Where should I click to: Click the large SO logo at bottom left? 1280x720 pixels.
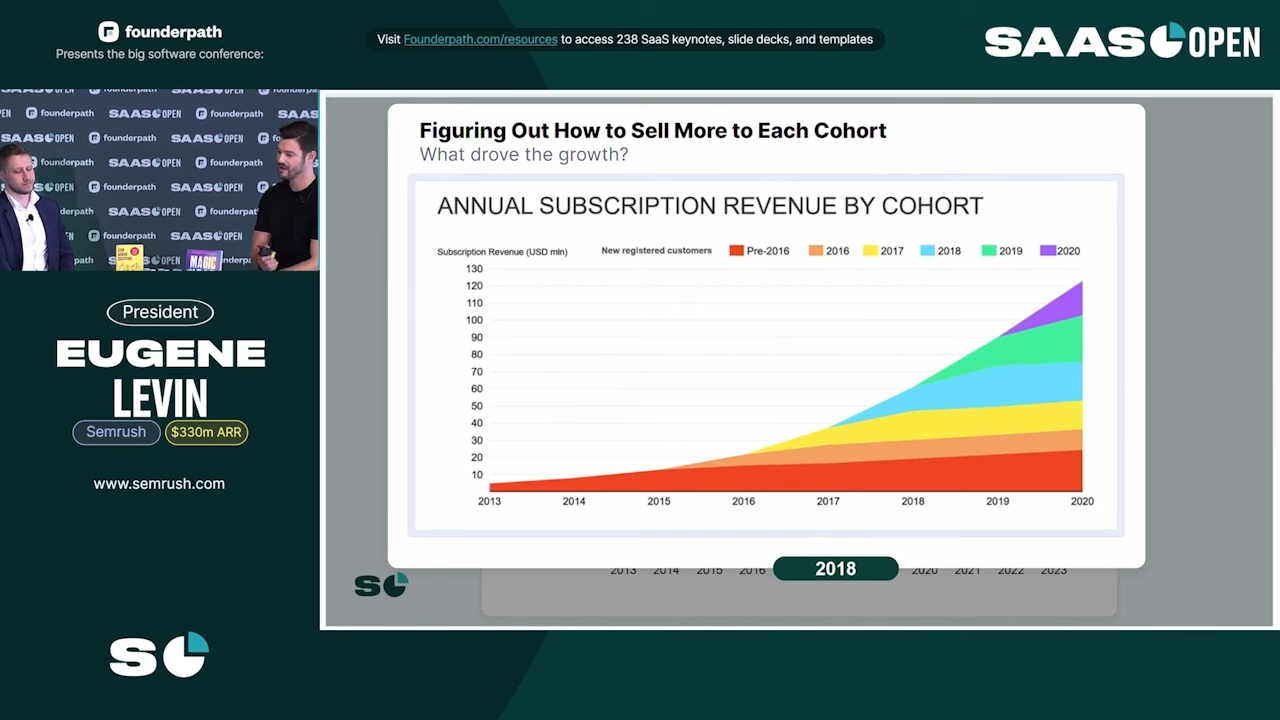click(159, 655)
